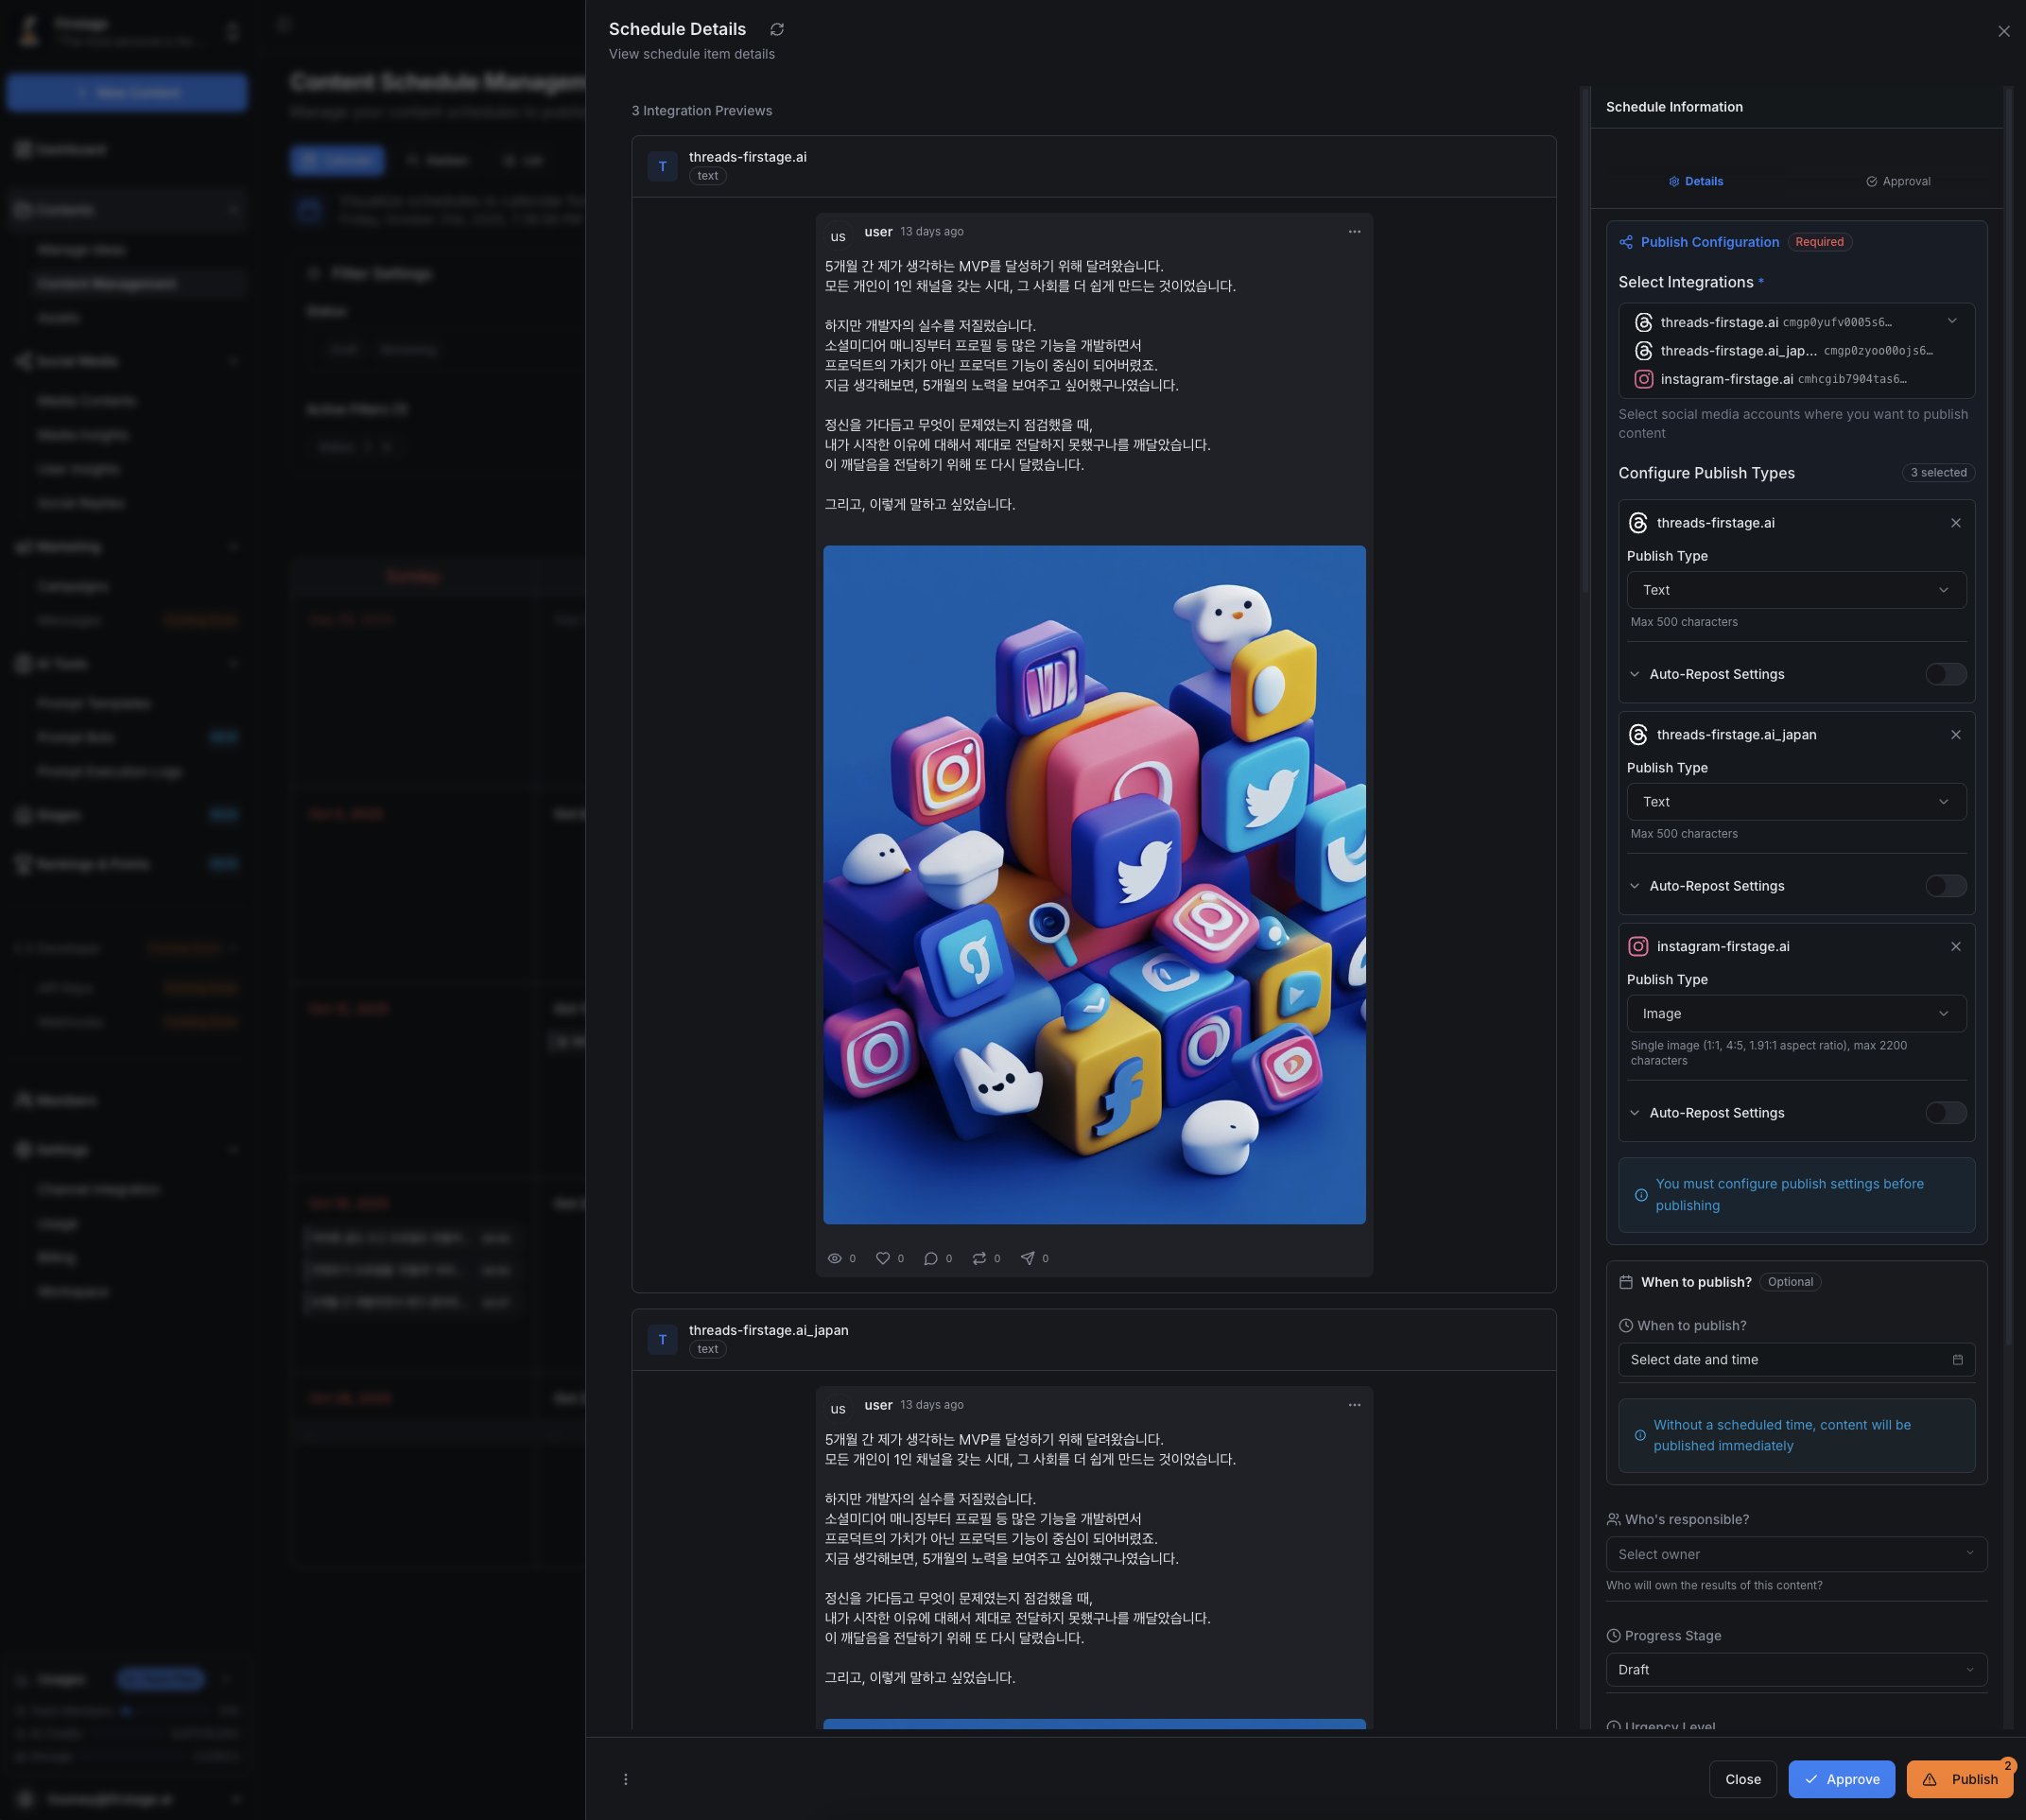This screenshot has height=1820, width=2026.
Task: Switch to the Details tab
Action: pos(1695,181)
